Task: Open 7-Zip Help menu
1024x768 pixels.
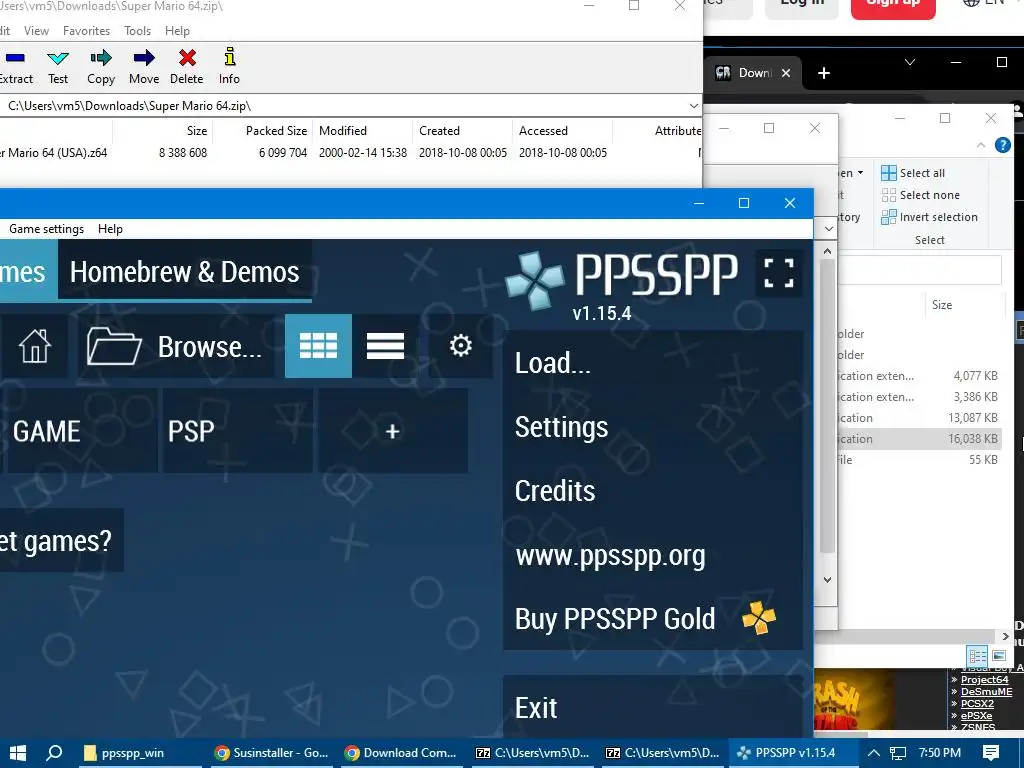Action: coord(177,31)
